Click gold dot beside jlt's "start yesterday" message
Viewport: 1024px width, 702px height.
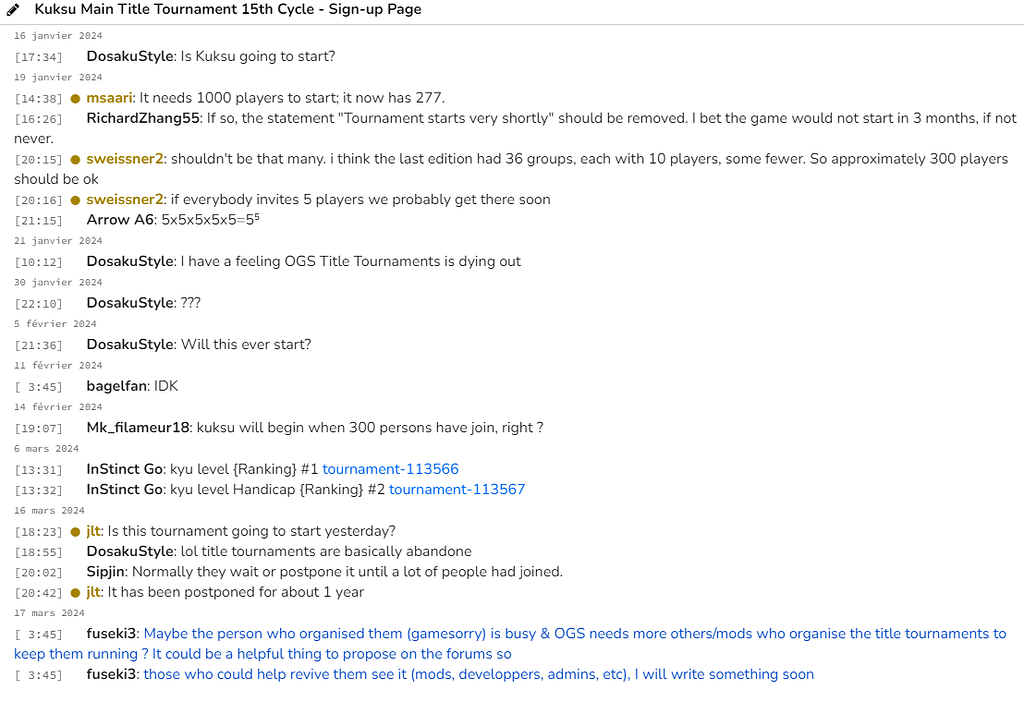[76, 532]
